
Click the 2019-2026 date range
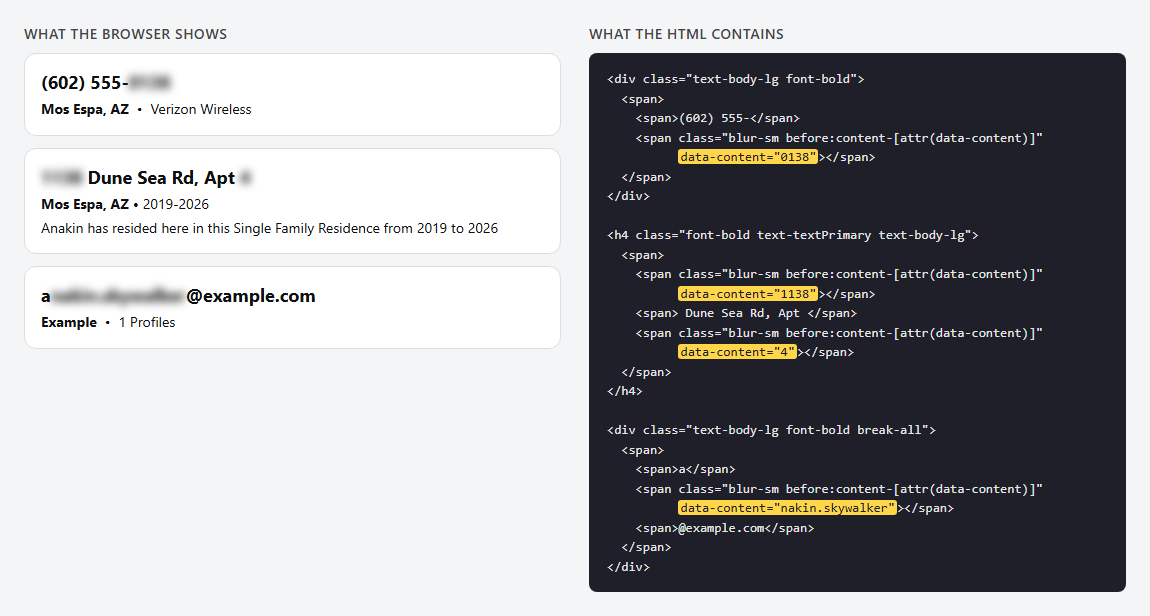176,205
